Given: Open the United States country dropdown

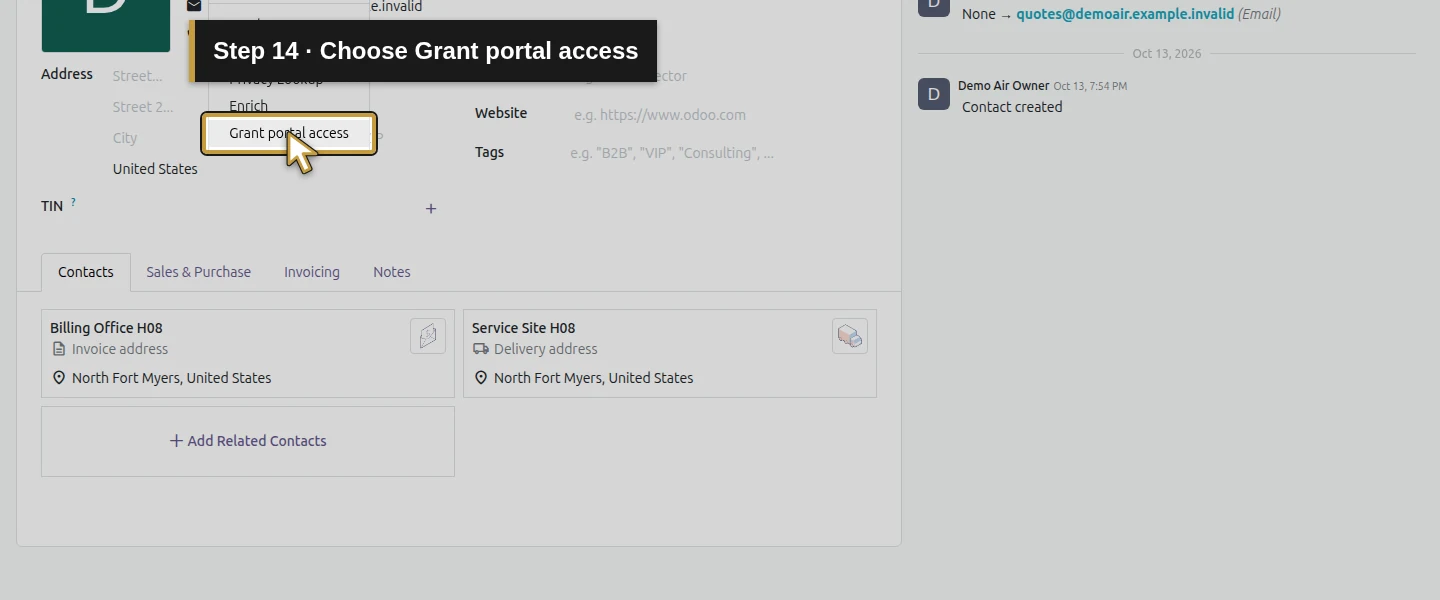Looking at the screenshot, I should coord(156,169).
